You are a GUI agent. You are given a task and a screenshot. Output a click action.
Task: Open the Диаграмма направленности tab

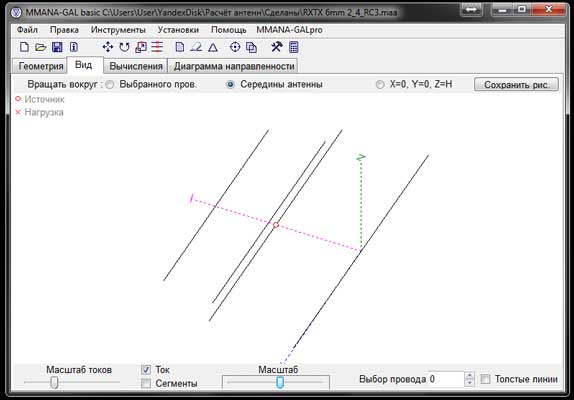pos(234,66)
